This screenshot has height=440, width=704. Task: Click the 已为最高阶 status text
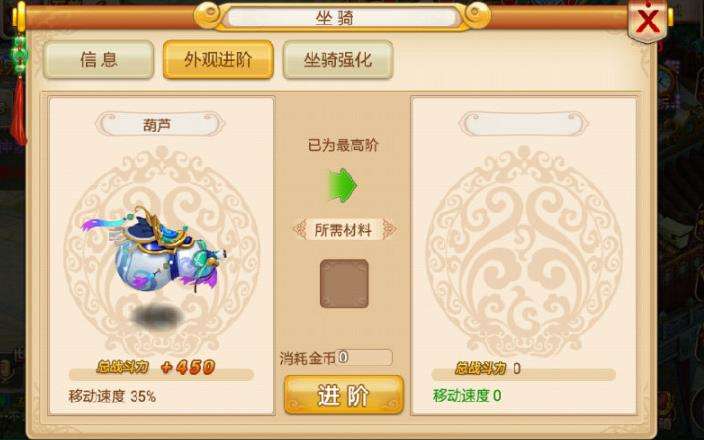(343, 145)
